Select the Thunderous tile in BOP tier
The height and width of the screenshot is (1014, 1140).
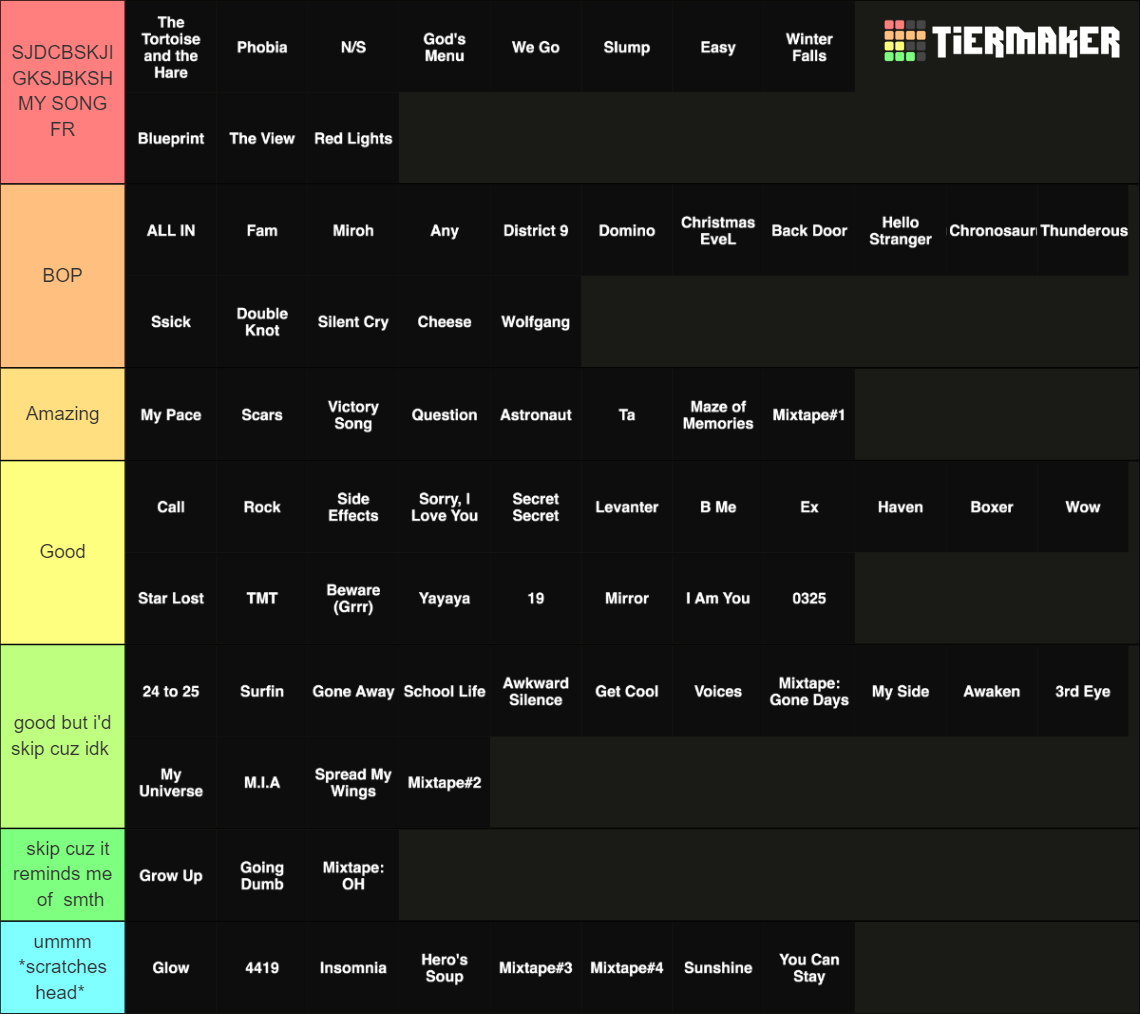tap(1083, 230)
